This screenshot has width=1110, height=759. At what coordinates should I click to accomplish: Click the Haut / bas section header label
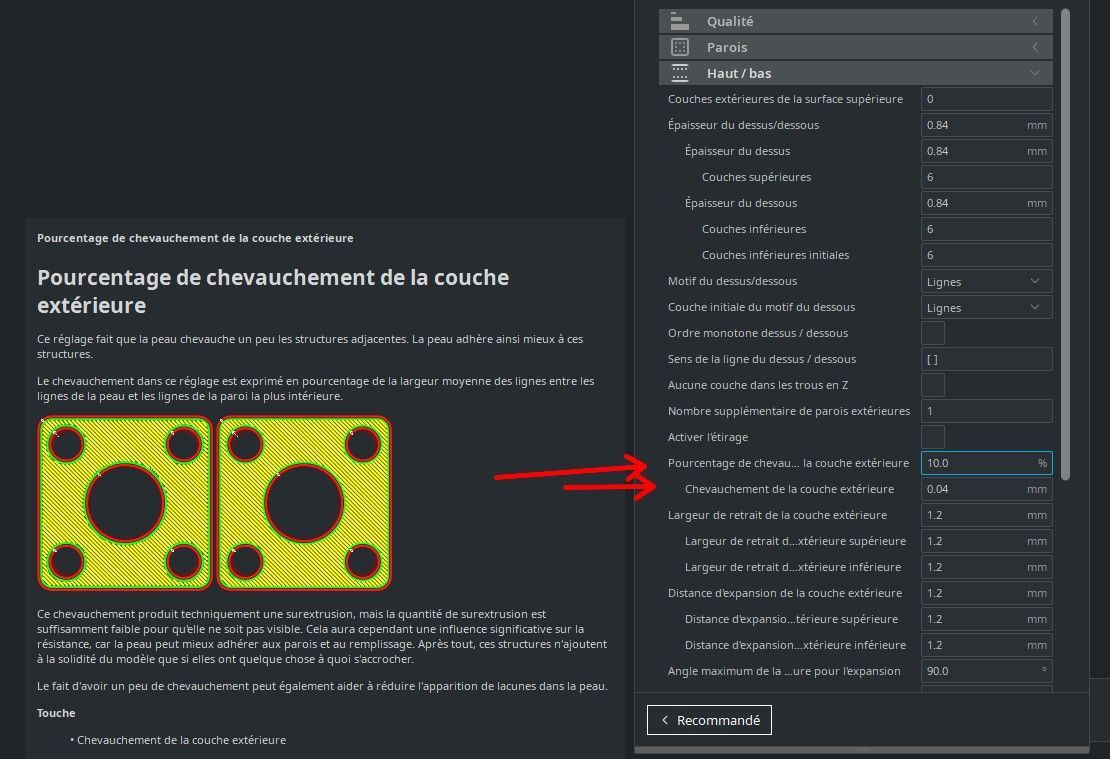[739, 73]
